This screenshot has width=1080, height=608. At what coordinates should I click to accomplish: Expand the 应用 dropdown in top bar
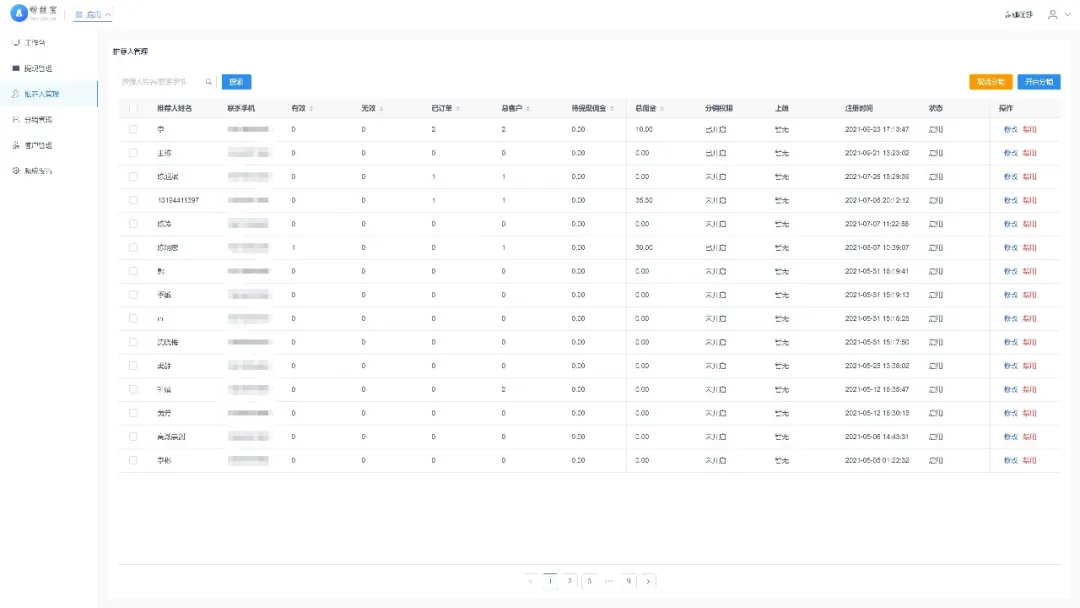point(93,15)
